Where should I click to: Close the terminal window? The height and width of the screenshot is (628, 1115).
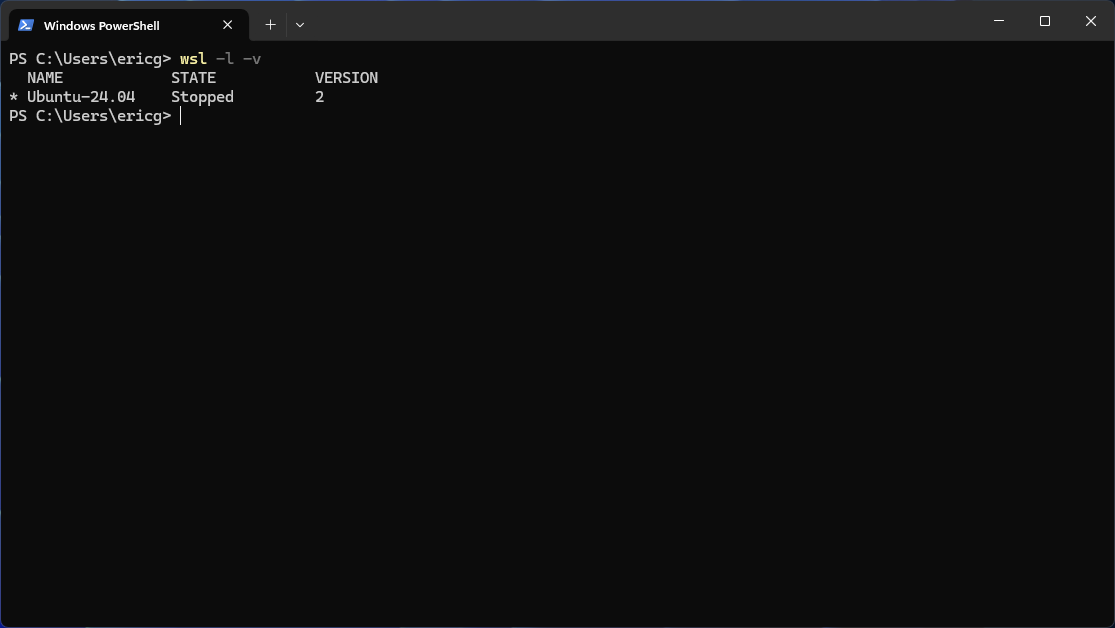1091,21
